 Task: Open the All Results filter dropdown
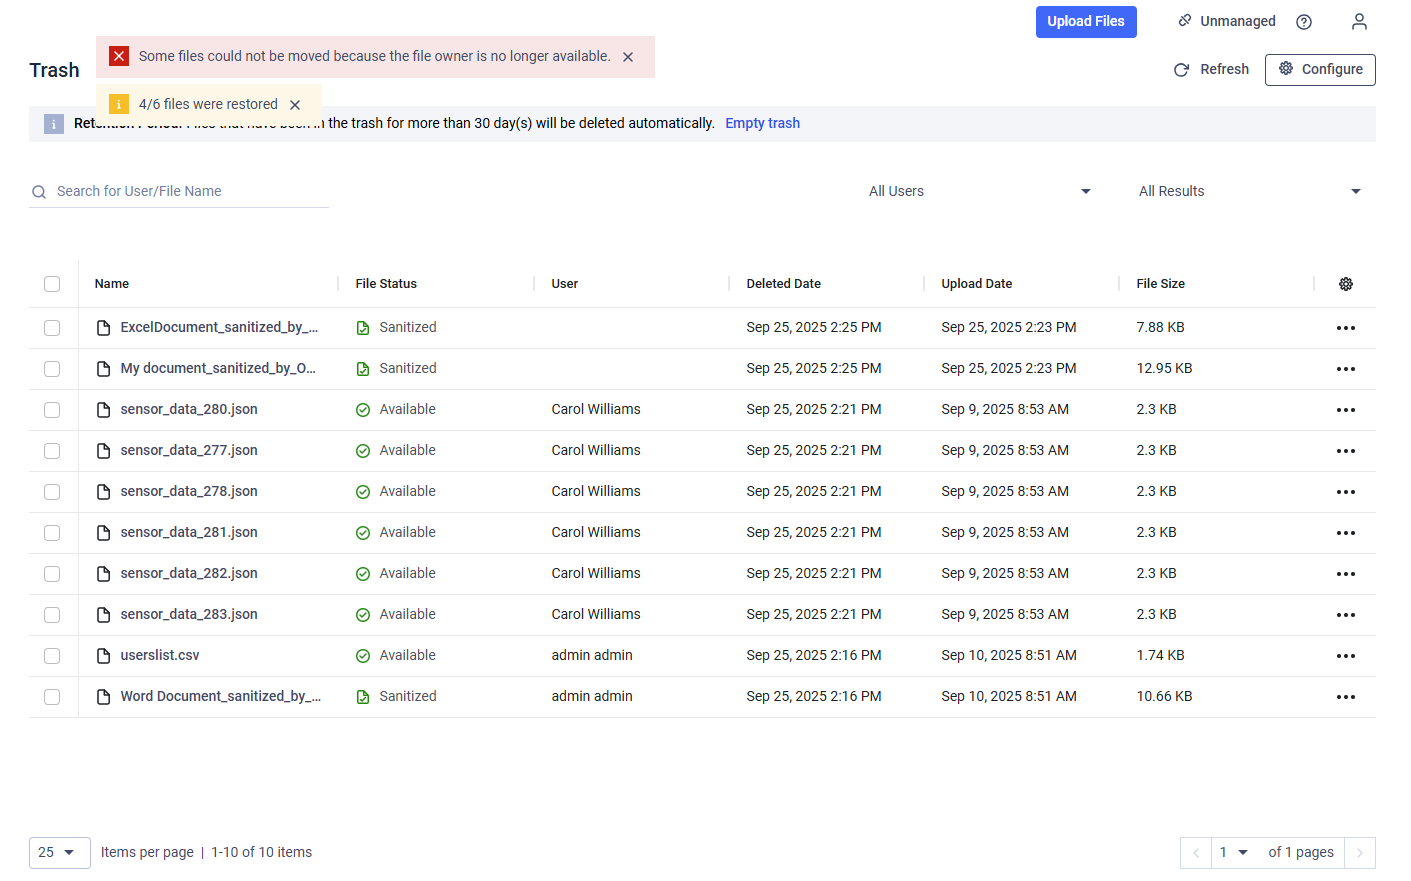click(1248, 191)
